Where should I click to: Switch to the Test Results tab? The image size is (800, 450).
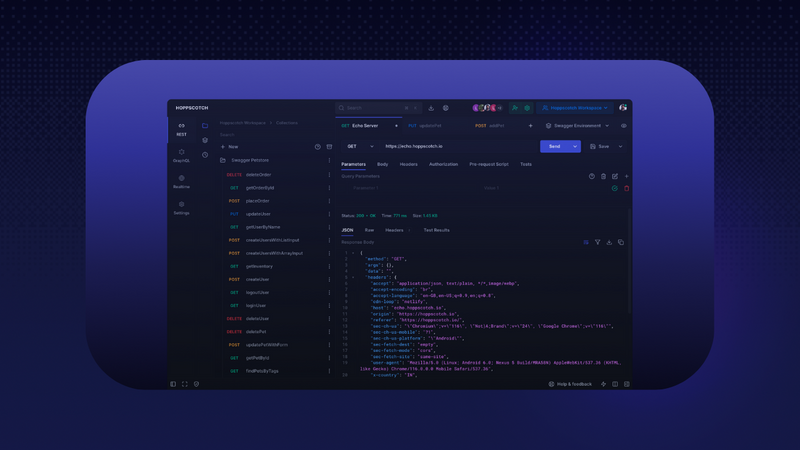tap(437, 230)
